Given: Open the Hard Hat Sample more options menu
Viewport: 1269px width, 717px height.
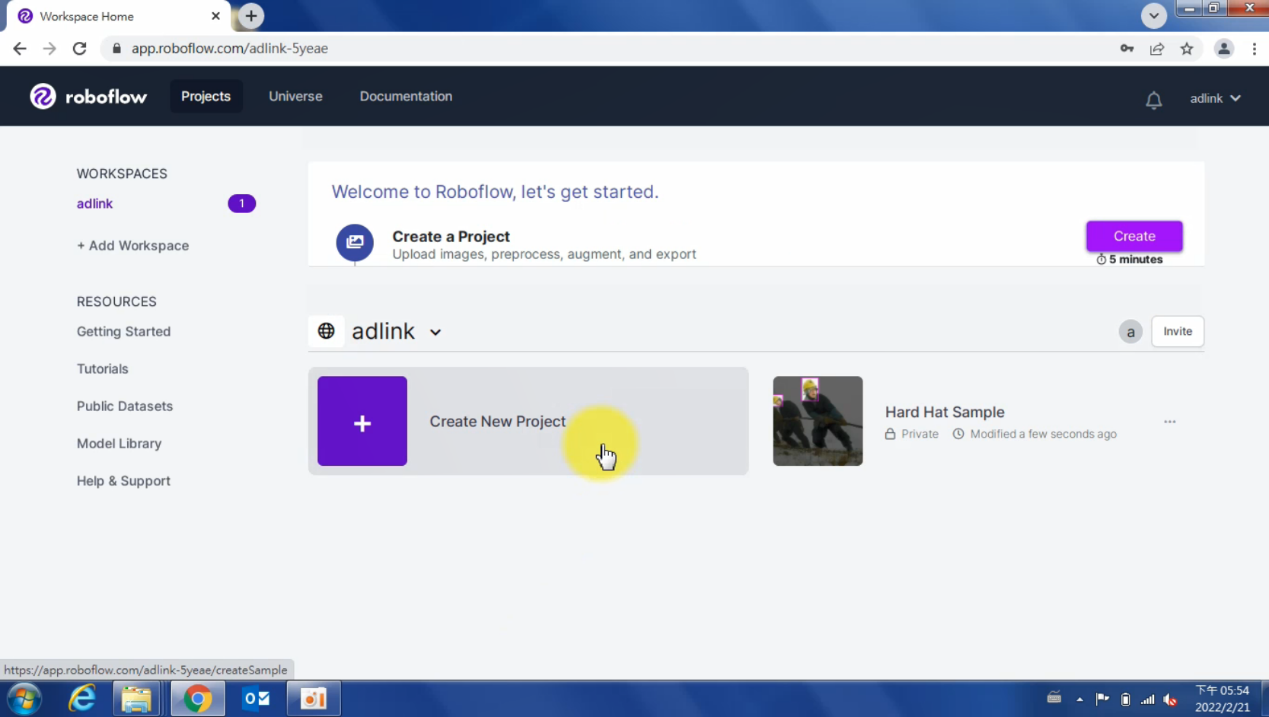Looking at the screenshot, I should pos(1169,422).
